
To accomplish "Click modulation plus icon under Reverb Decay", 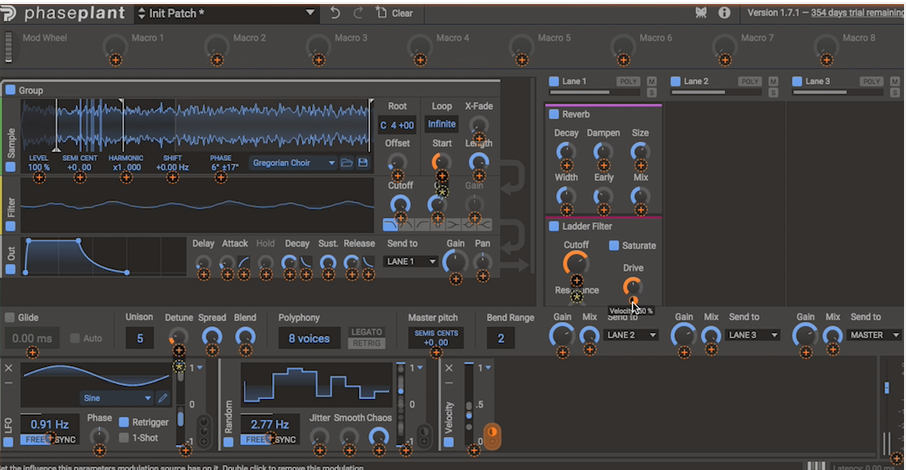I will [566, 166].
